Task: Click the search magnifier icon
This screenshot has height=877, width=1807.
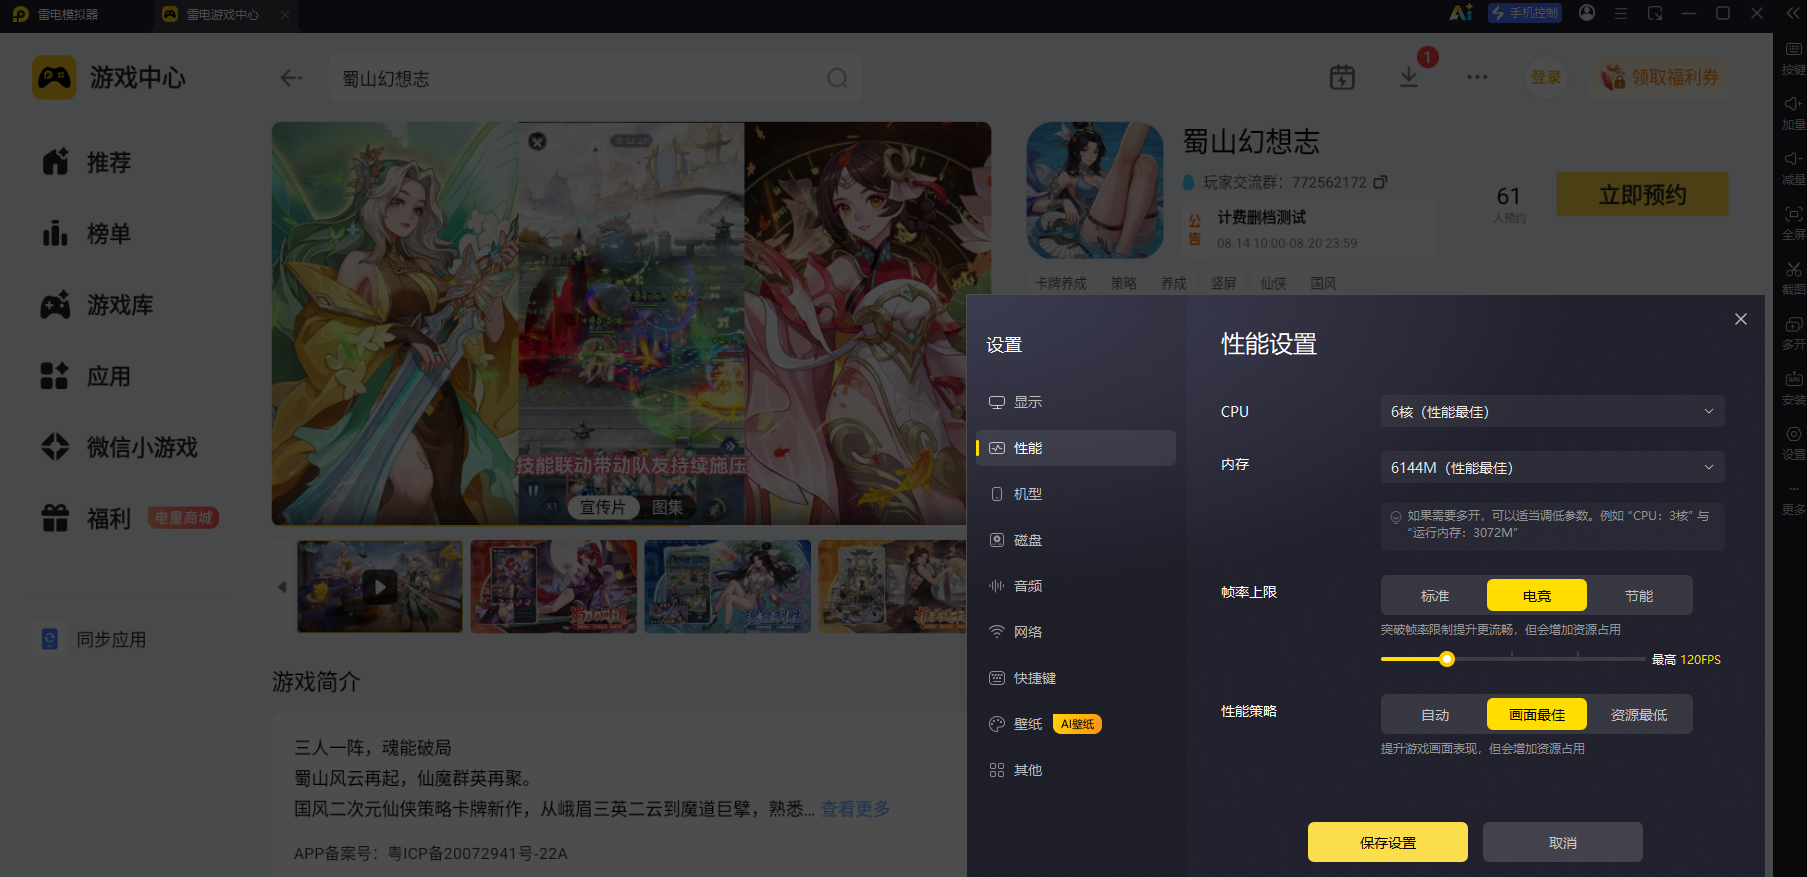Action: (837, 78)
